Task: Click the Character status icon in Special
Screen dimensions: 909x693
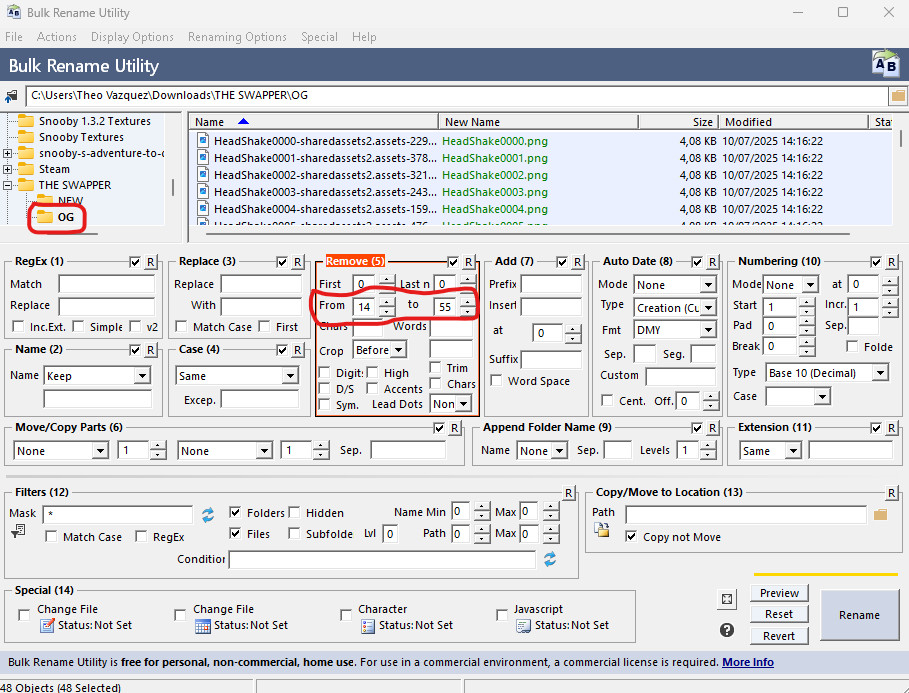Action: click(367, 626)
